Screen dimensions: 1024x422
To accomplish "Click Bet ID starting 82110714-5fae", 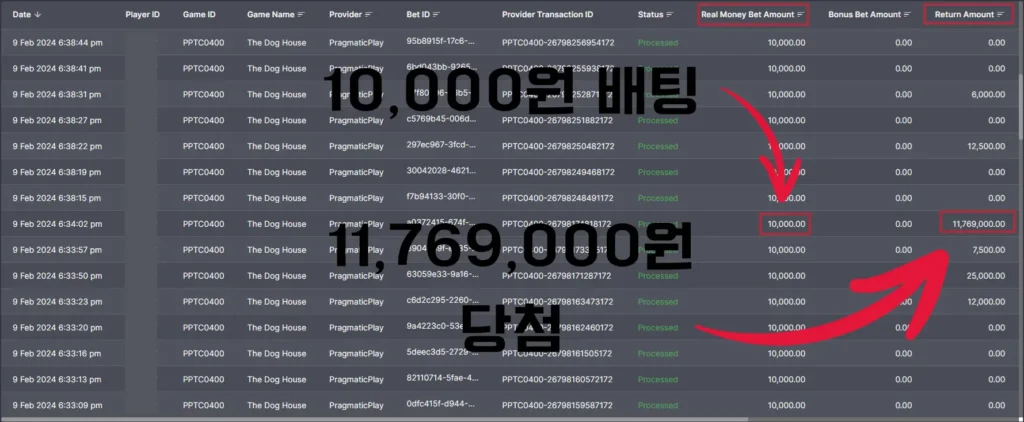I will coord(441,378).
